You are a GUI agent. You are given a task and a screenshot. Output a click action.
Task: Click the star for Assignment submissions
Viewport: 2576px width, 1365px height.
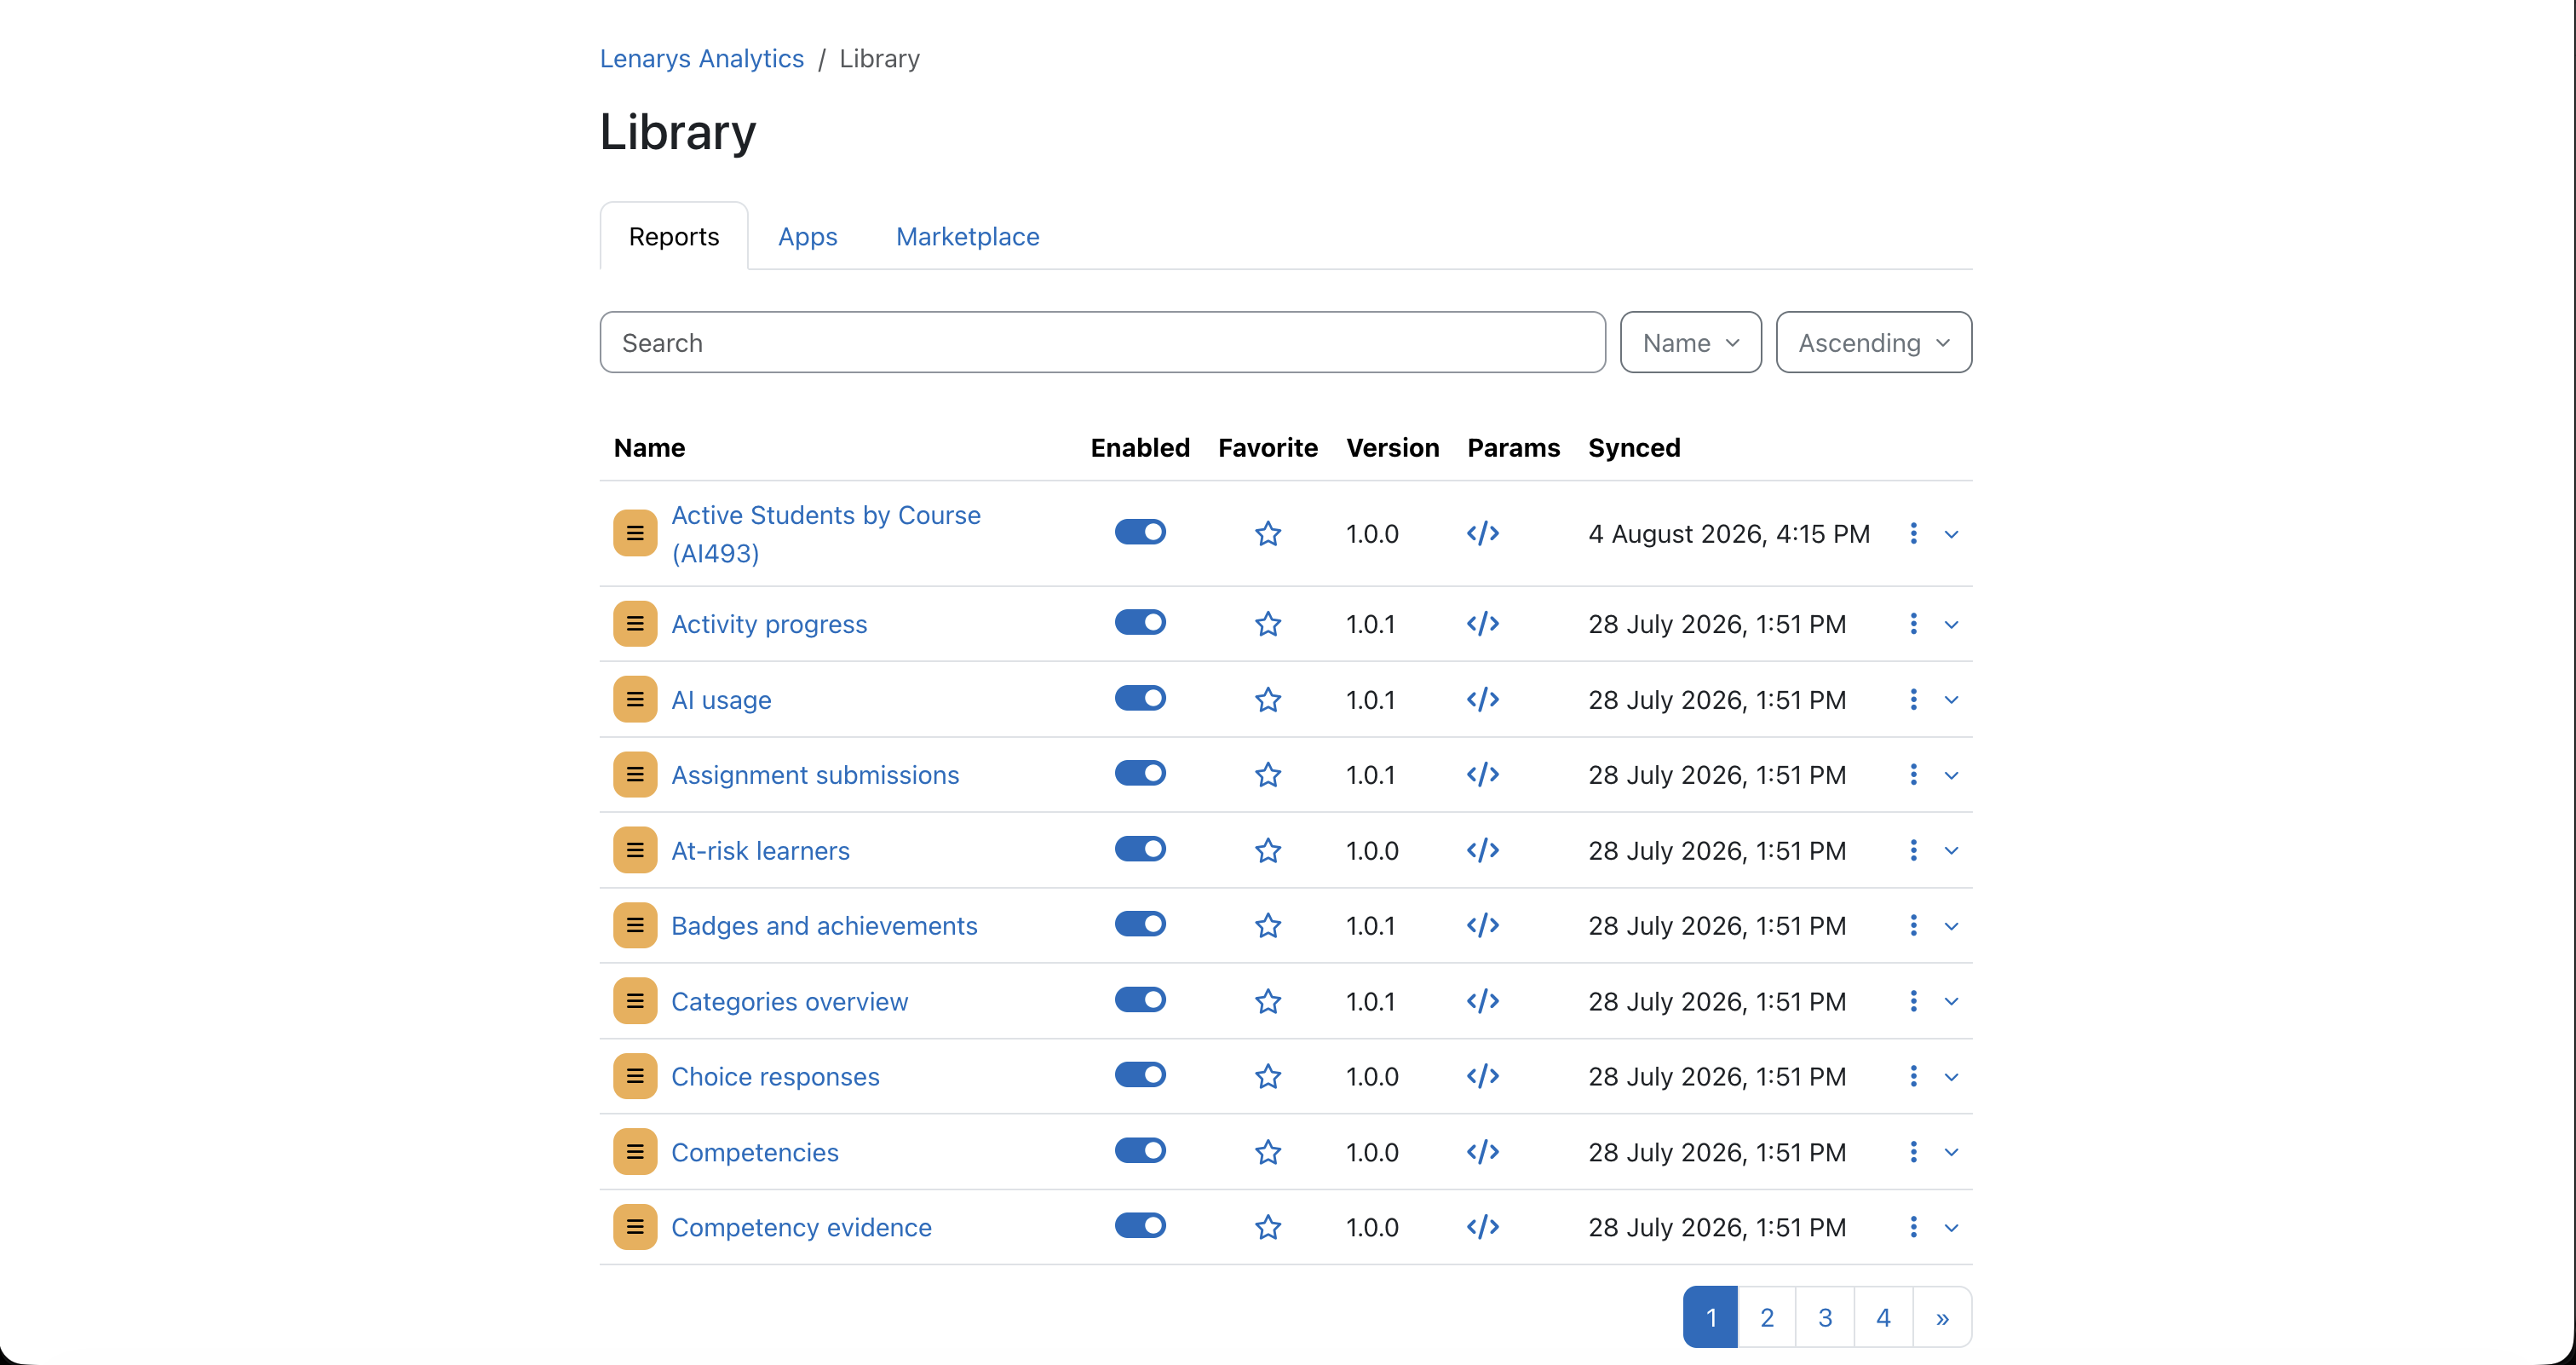(1268, 775)
